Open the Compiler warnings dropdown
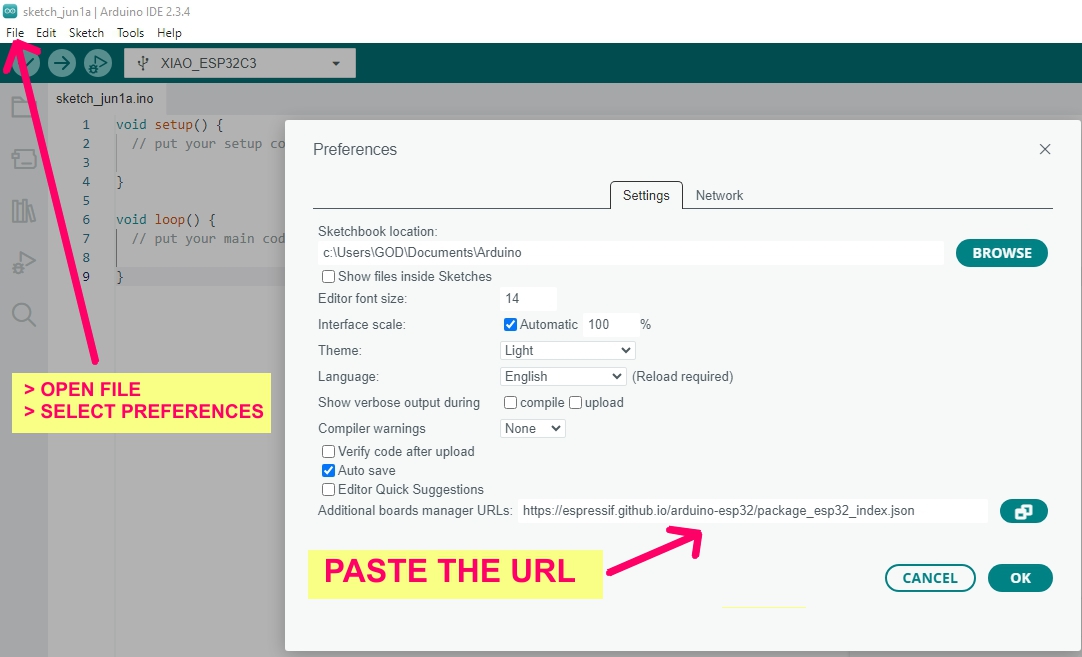The height and width of the screenshot is (657, 1082). (x=533, y=429)
